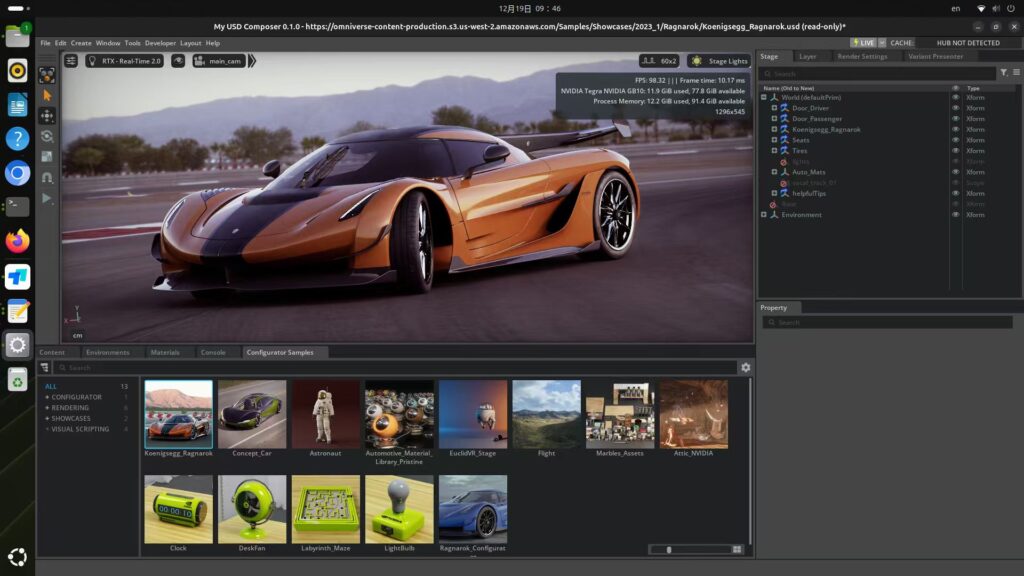1024x576 pixels.
Task: Click the LIVE session button
Action: pos(863,43)
